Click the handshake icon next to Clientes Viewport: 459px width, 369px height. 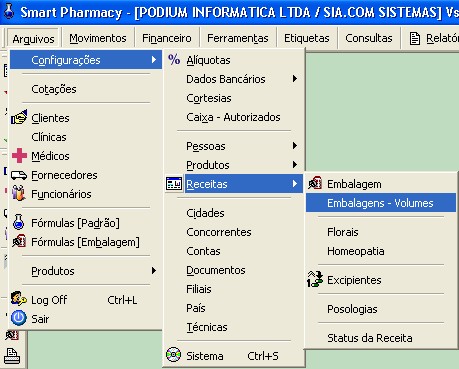click(19, 117)
